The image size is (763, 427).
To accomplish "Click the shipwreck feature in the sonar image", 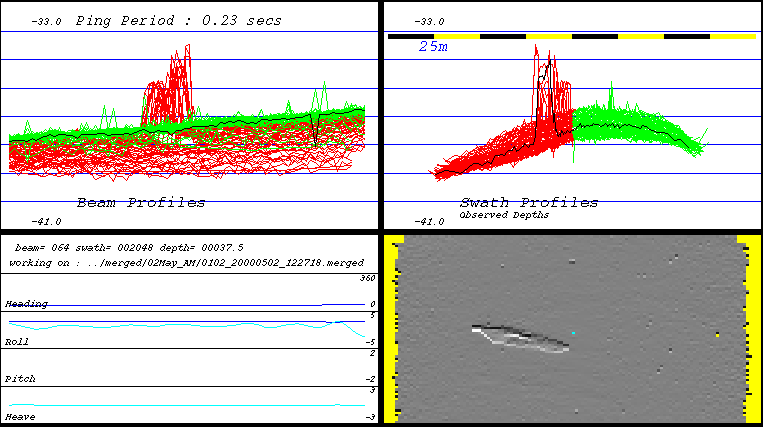I will (x=520, y=338).
